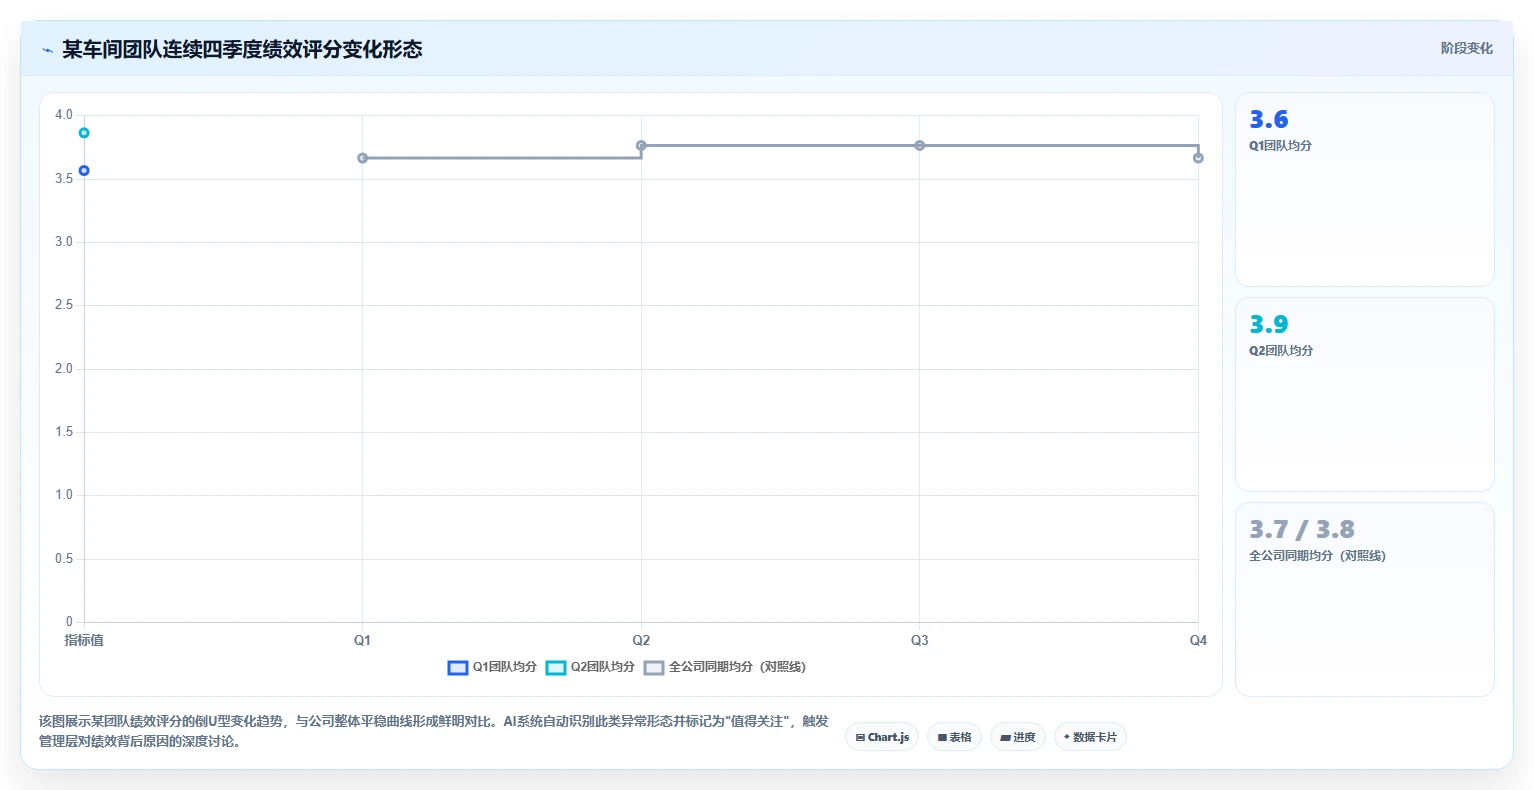This screenshot has height=790, width=1534.
Task: Select the gray company-average point above Q1
Action: [363, 158]
